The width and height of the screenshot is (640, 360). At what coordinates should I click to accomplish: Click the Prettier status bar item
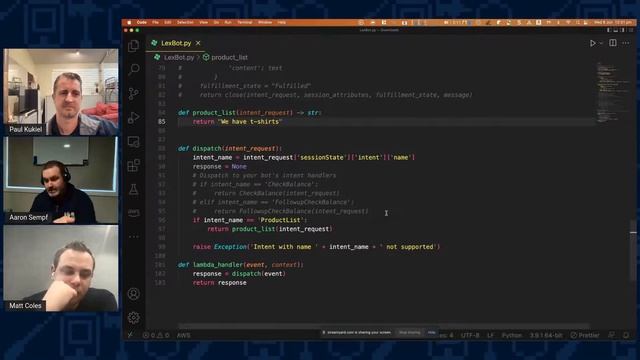[x=585, y=335]
